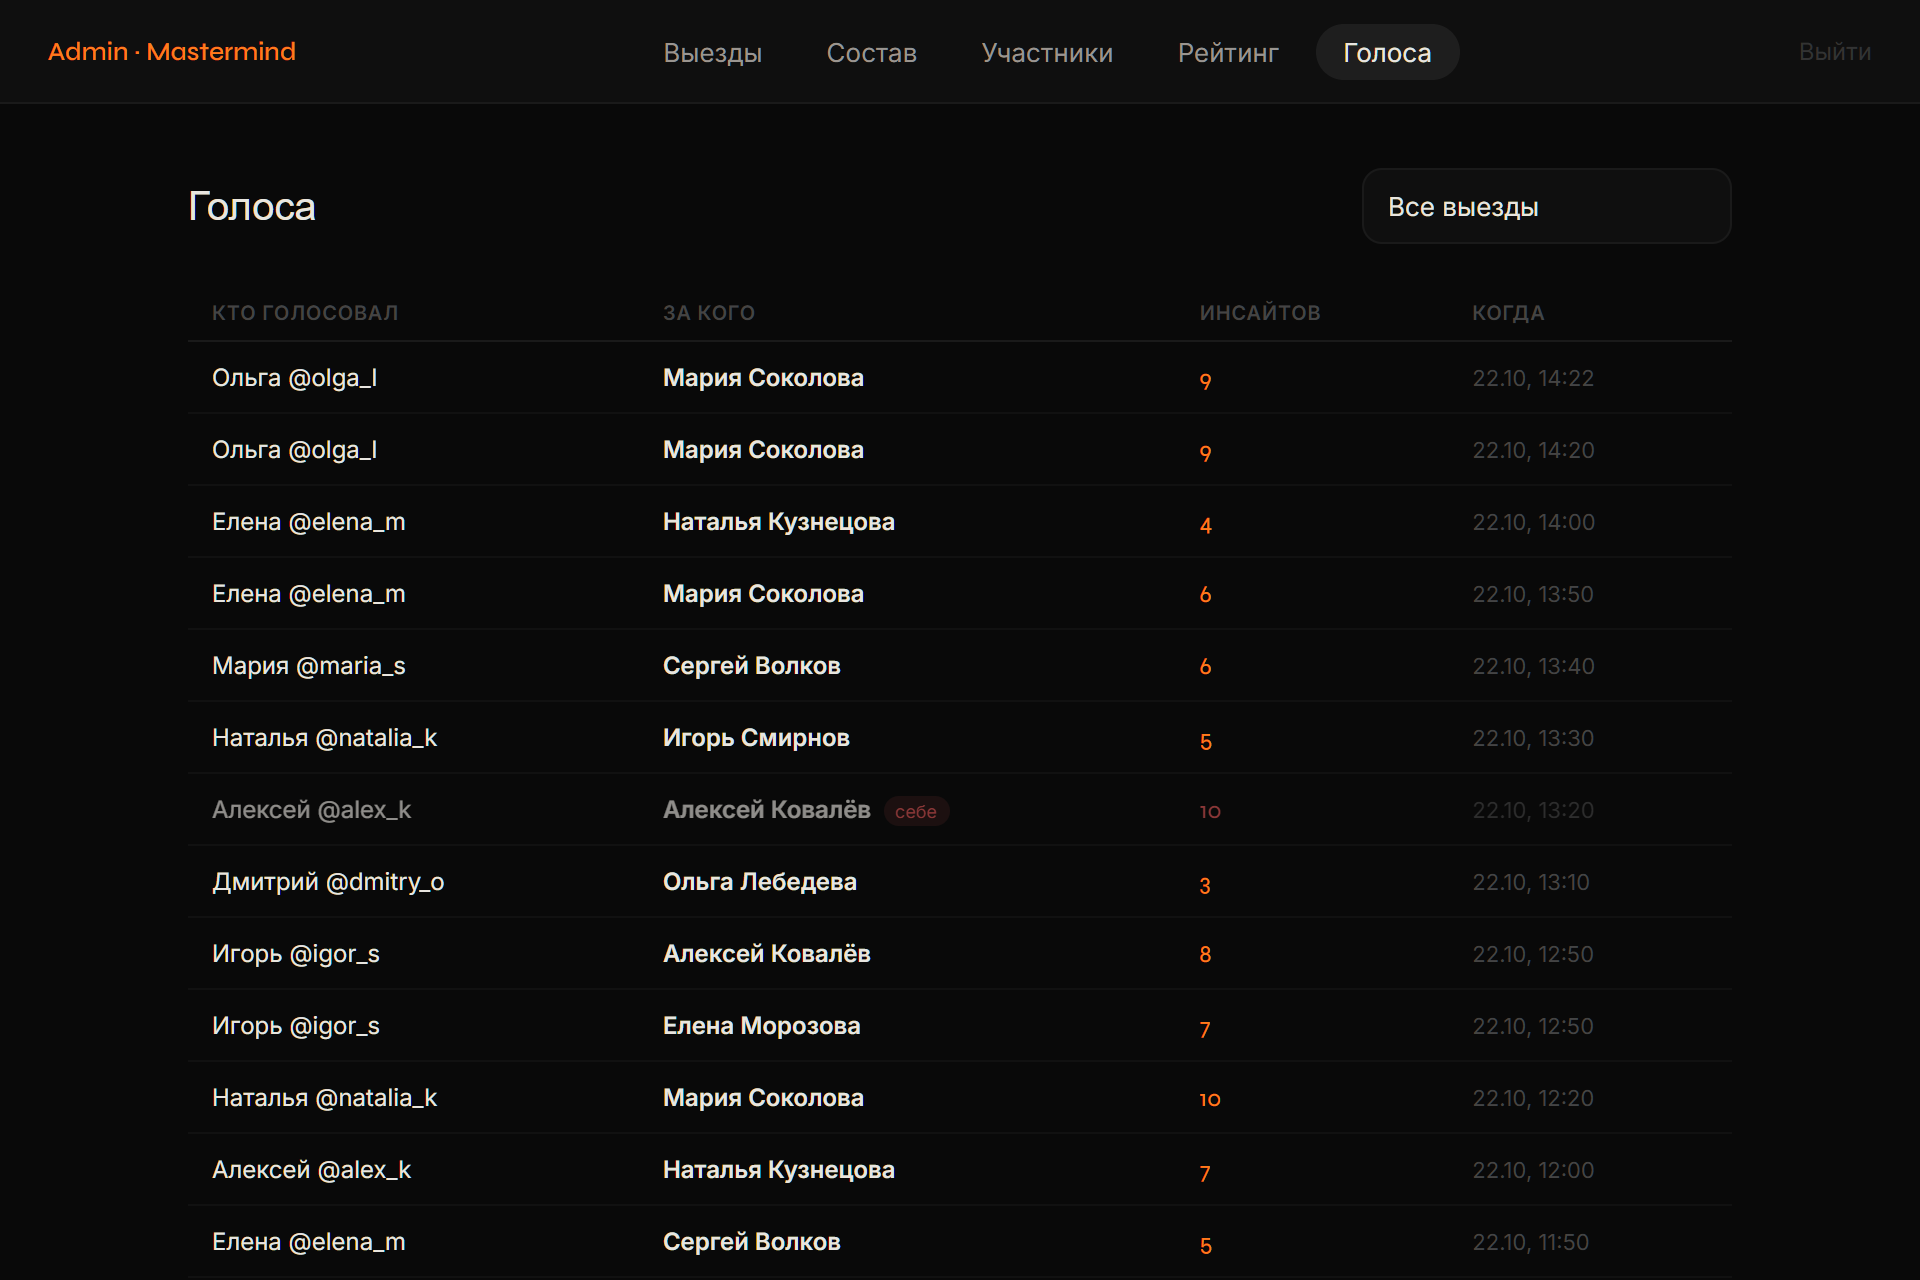Open the Рейтинг tab

[1228, 52]
